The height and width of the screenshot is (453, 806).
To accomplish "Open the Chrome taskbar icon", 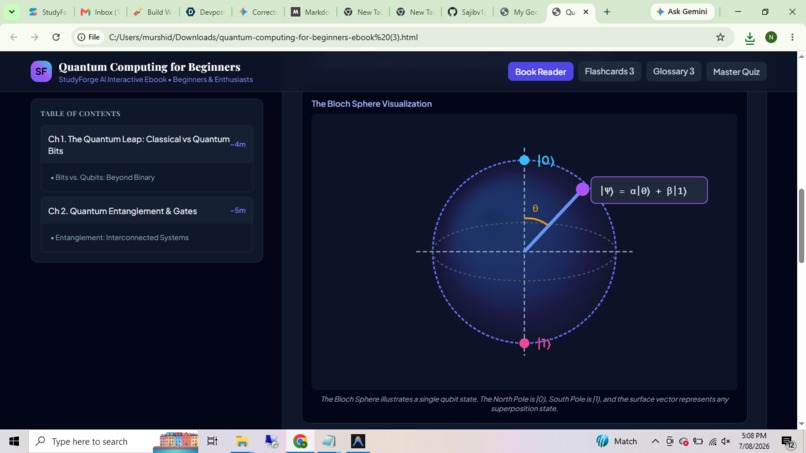I will point(300,441).
